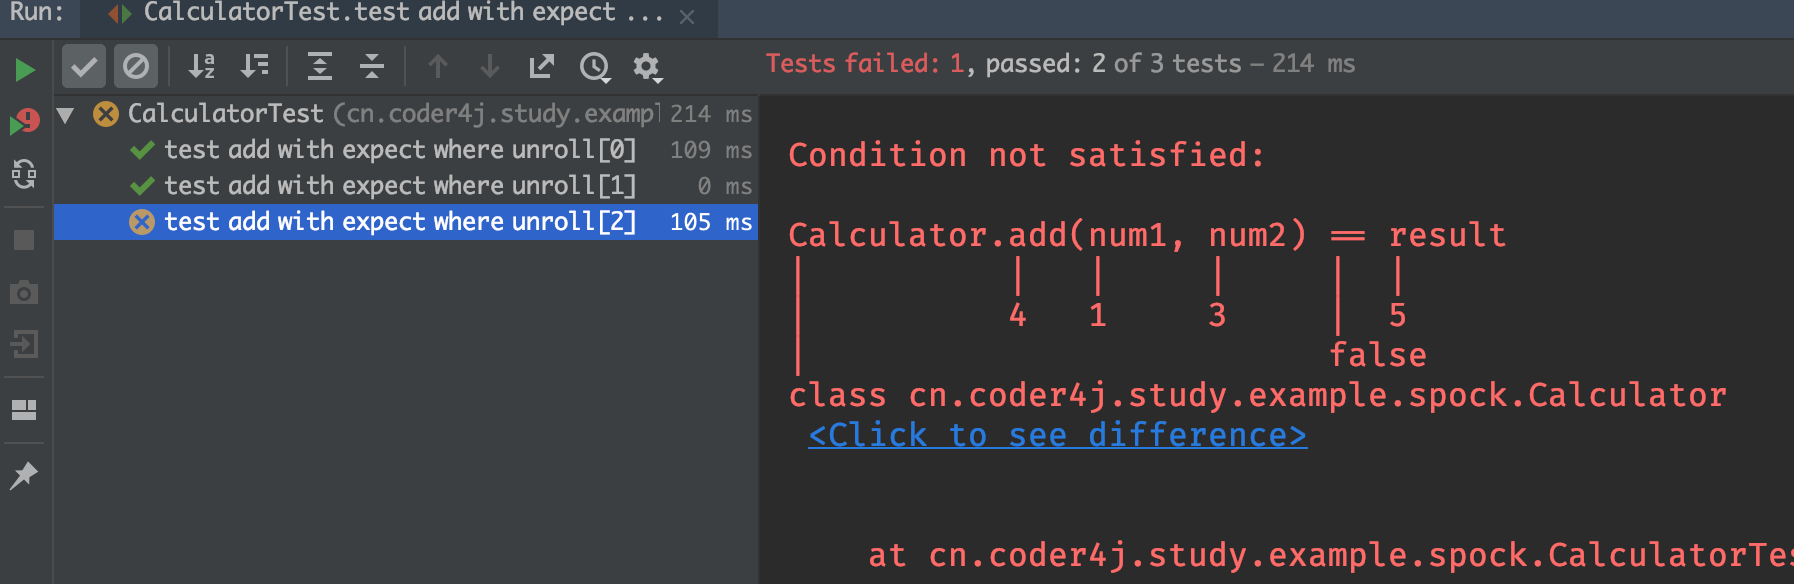The image size is (1794, 584).
Task: Click Export test results icon
Action: [541, 67]
